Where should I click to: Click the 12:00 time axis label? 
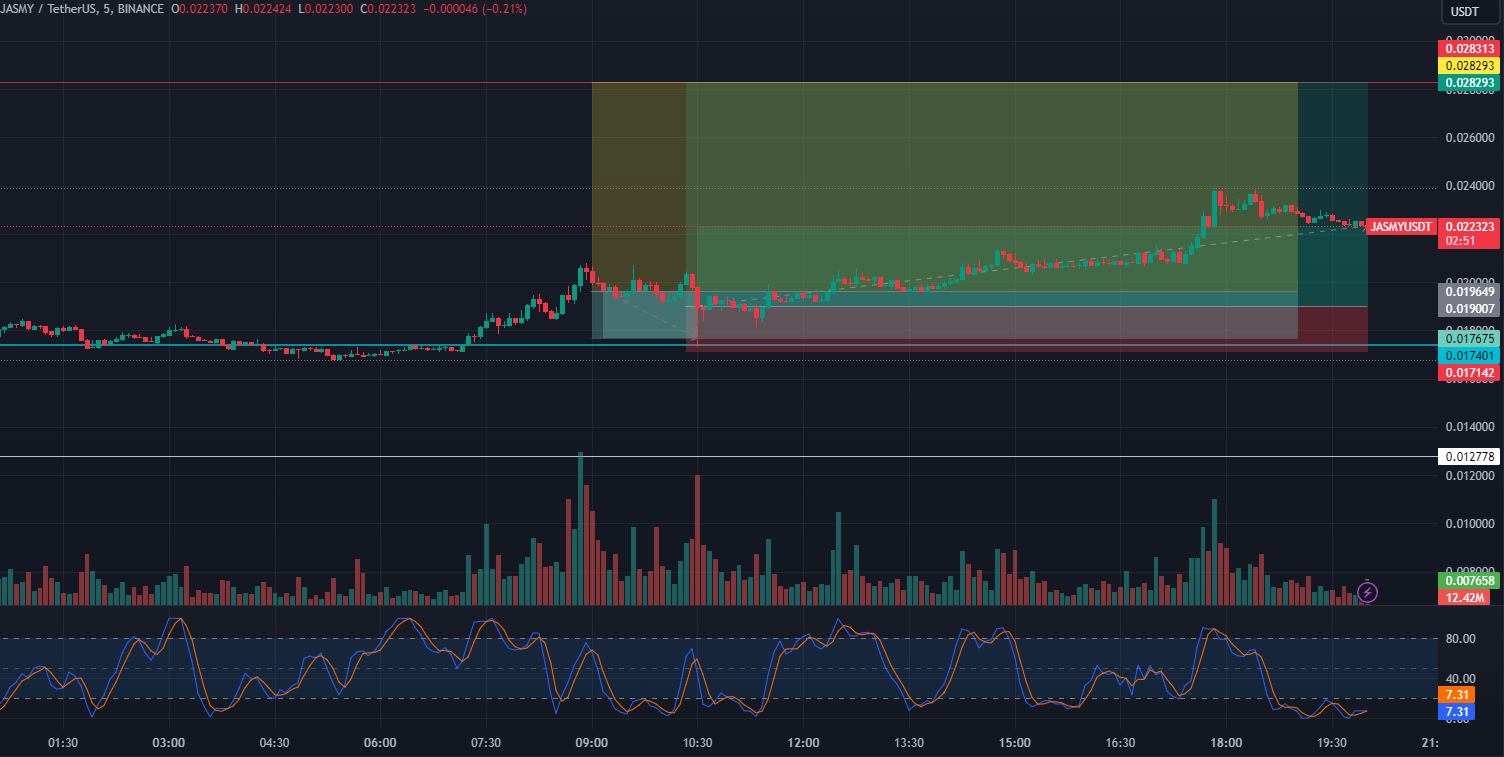[804, 743]
